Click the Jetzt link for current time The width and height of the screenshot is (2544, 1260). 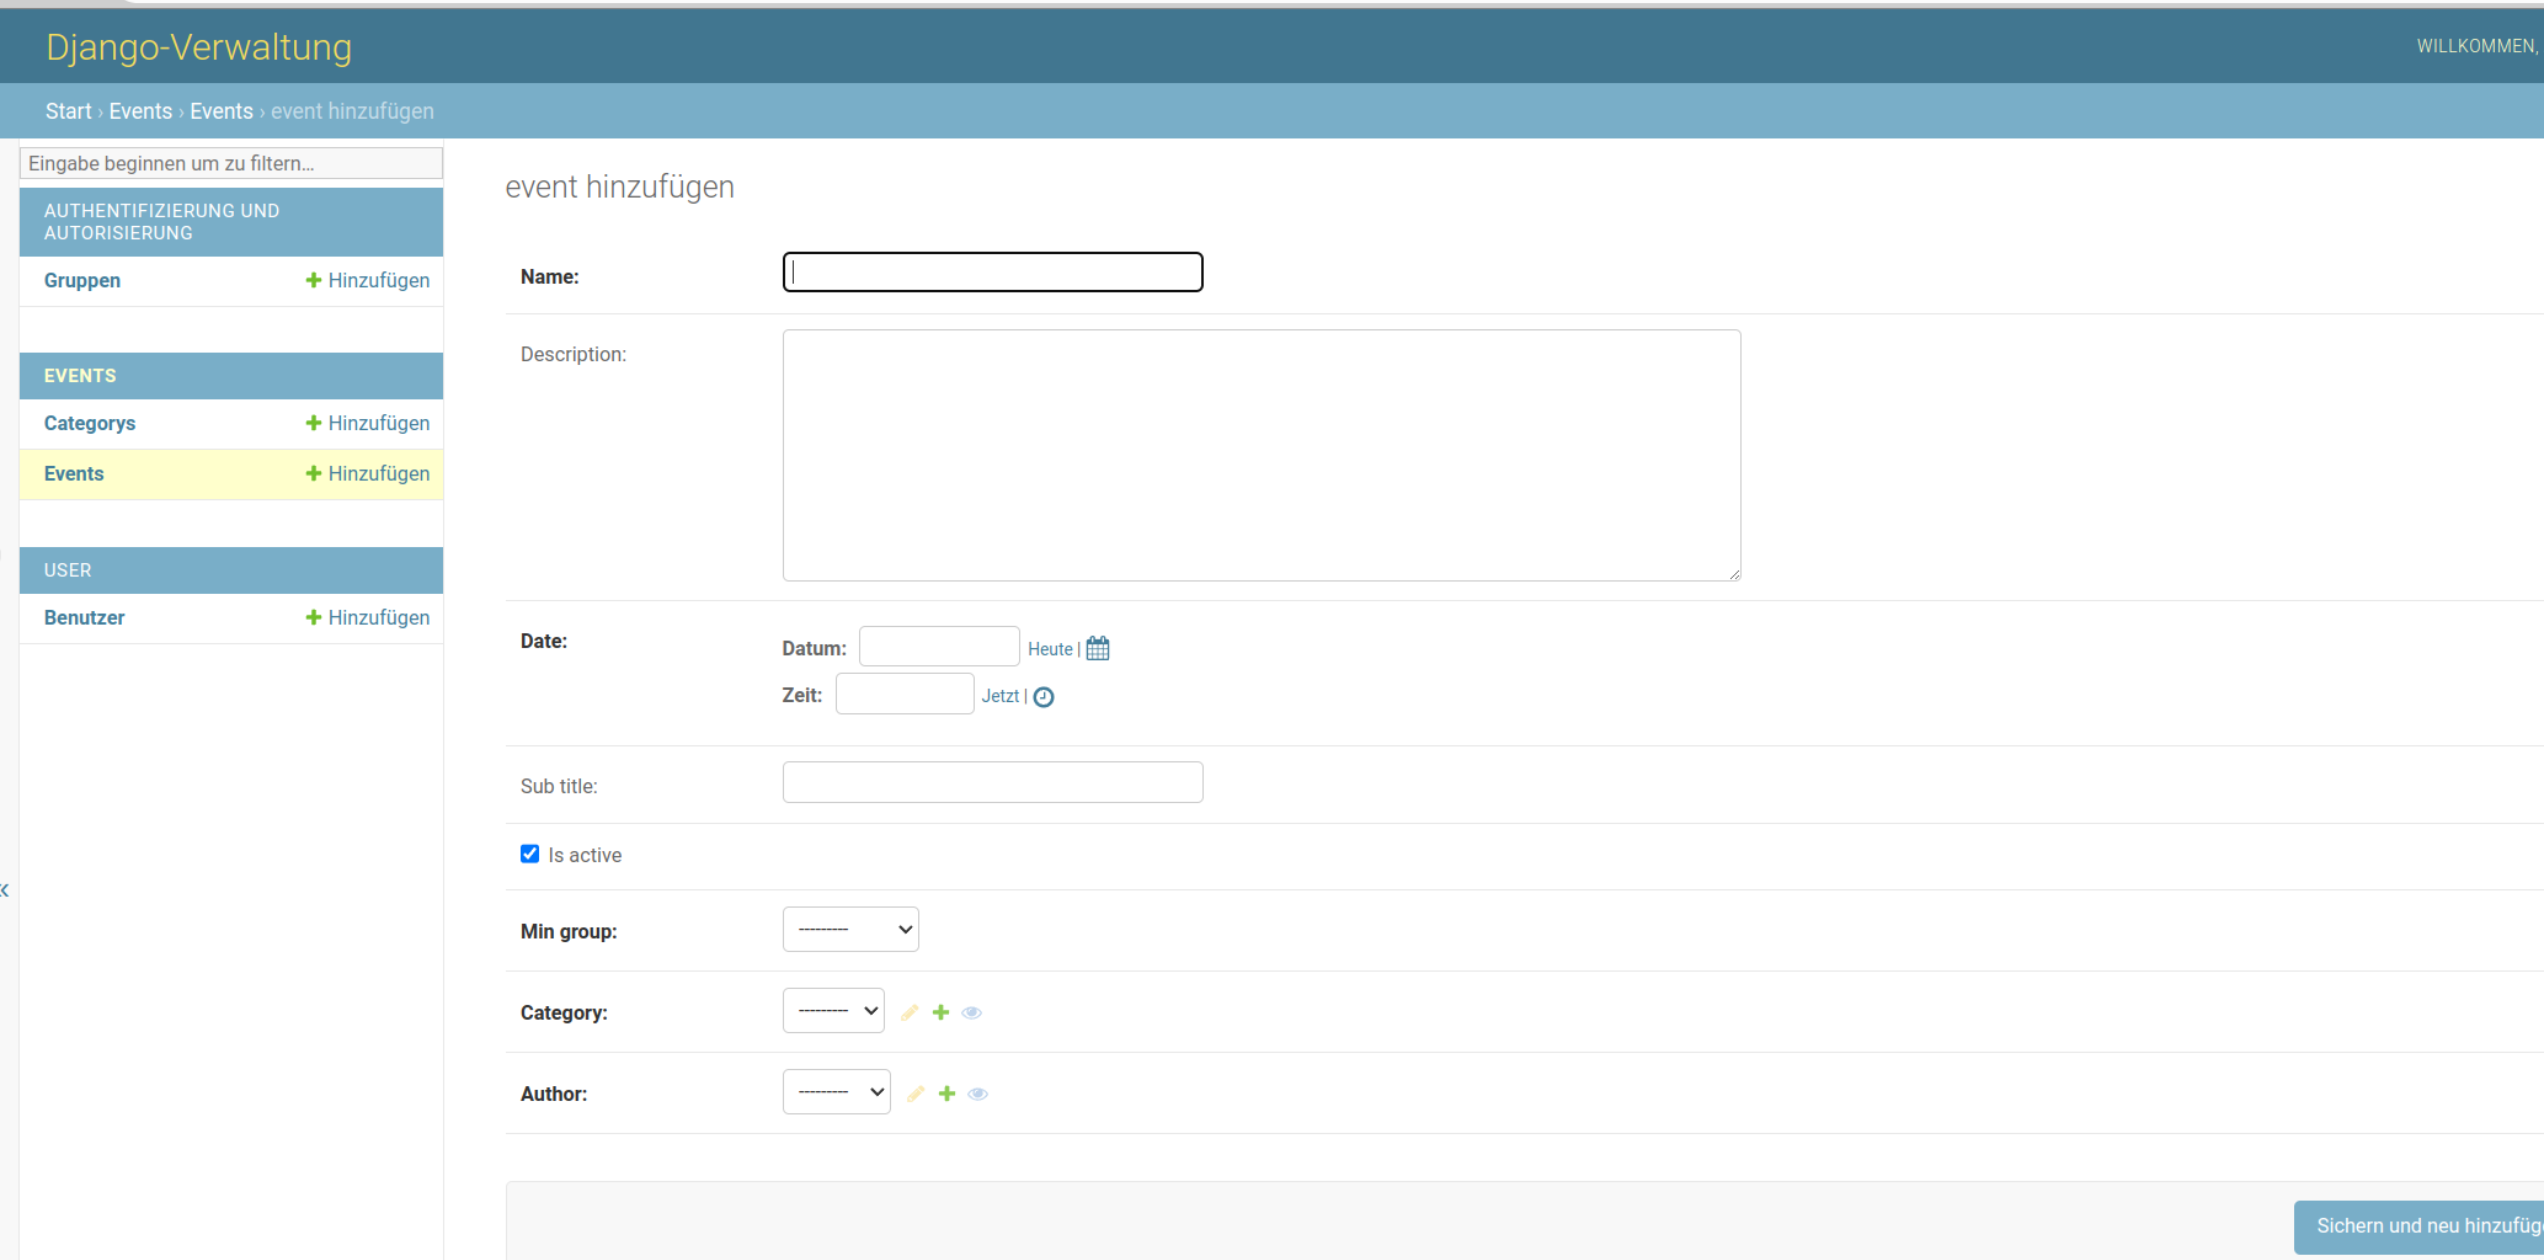(999, 696)
